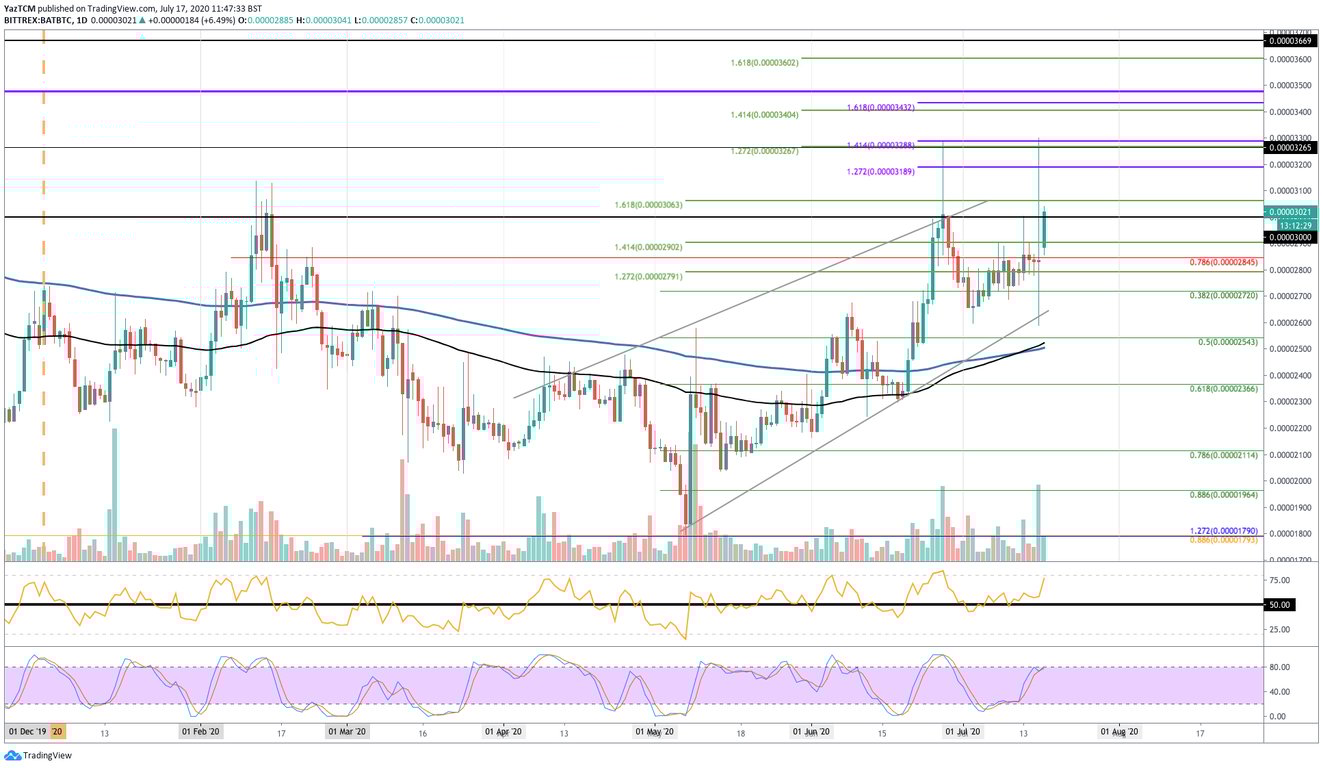Click the black price label 0.00003265
The width and height of the screenshot is (1323, 768).
1290,146
